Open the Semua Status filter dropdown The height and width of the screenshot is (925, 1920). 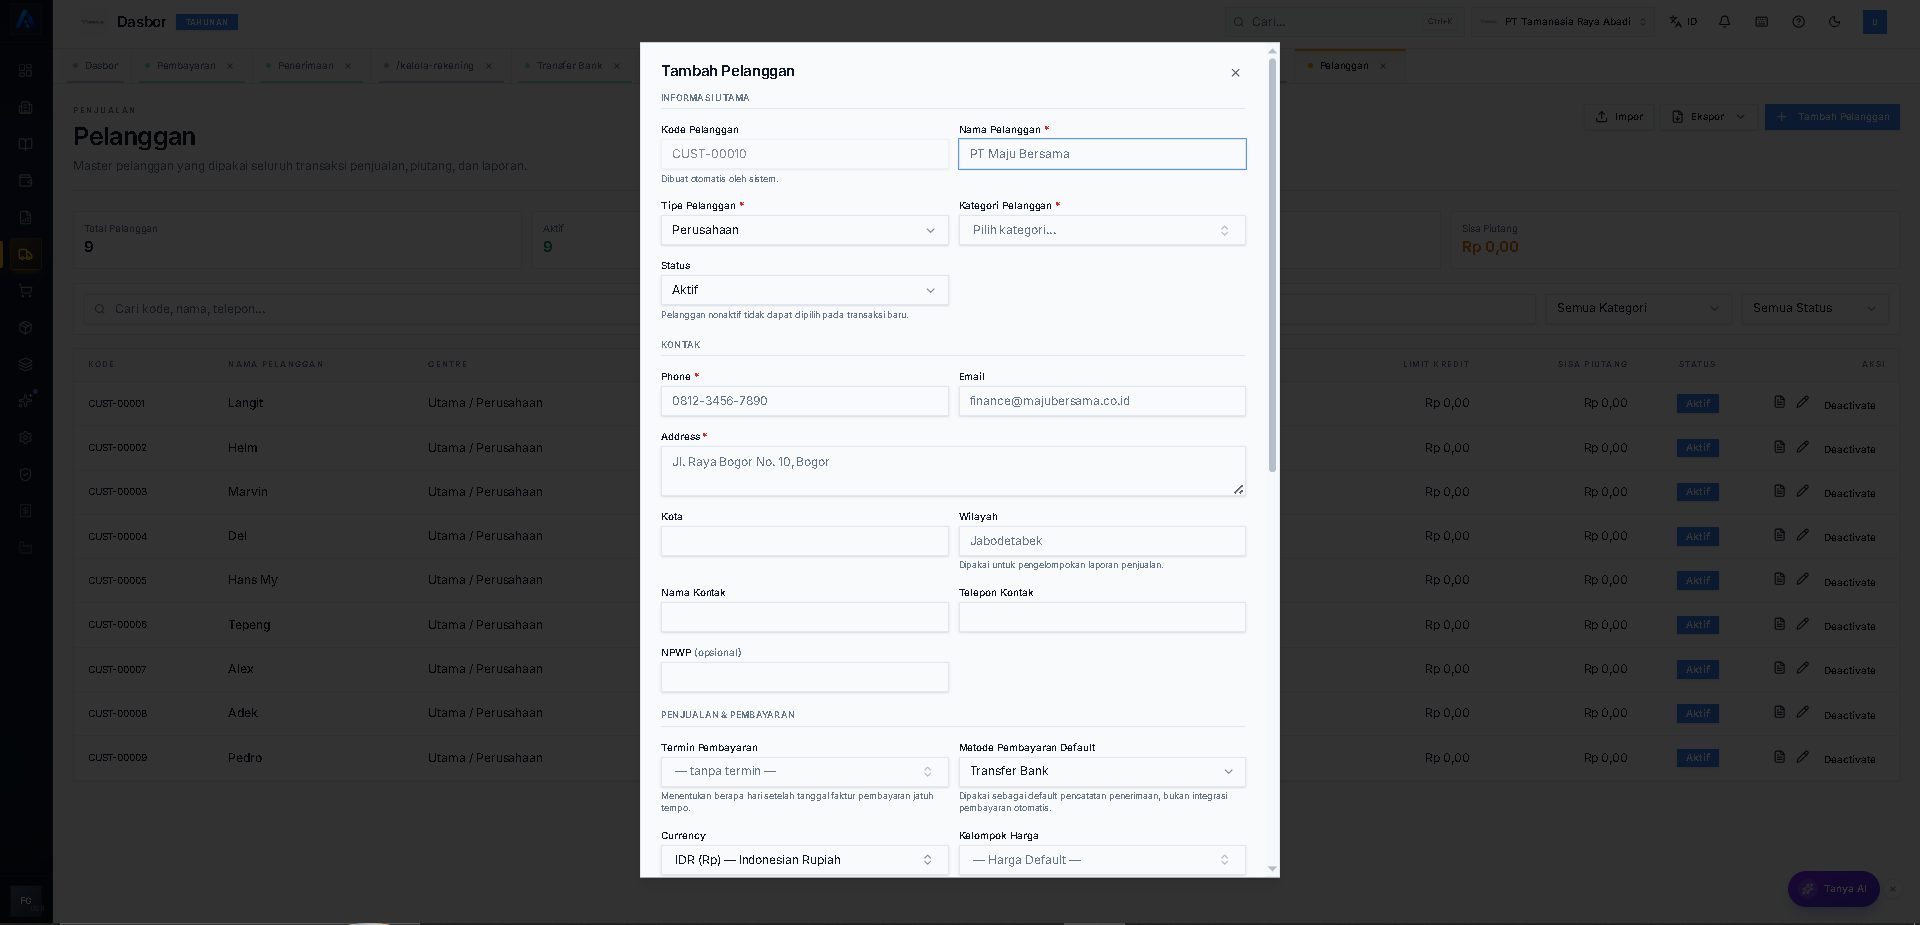1815,308
